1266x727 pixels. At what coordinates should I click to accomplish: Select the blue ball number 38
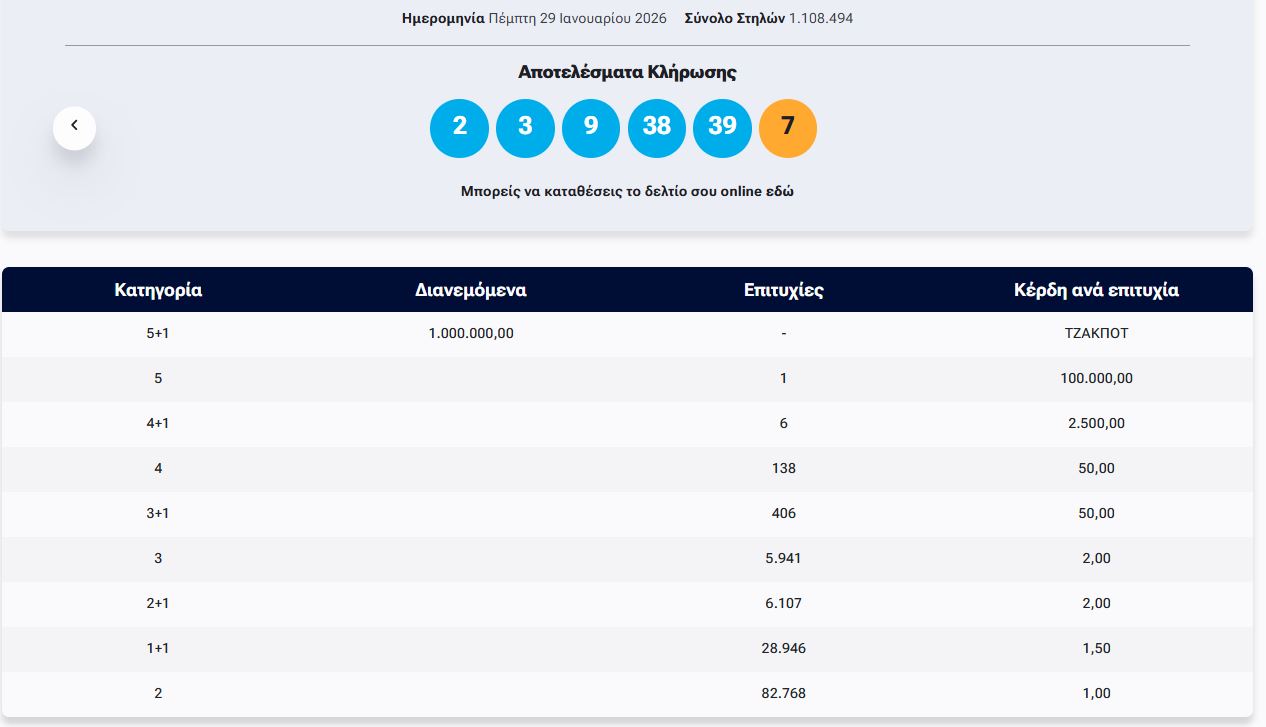click(657, 128)
